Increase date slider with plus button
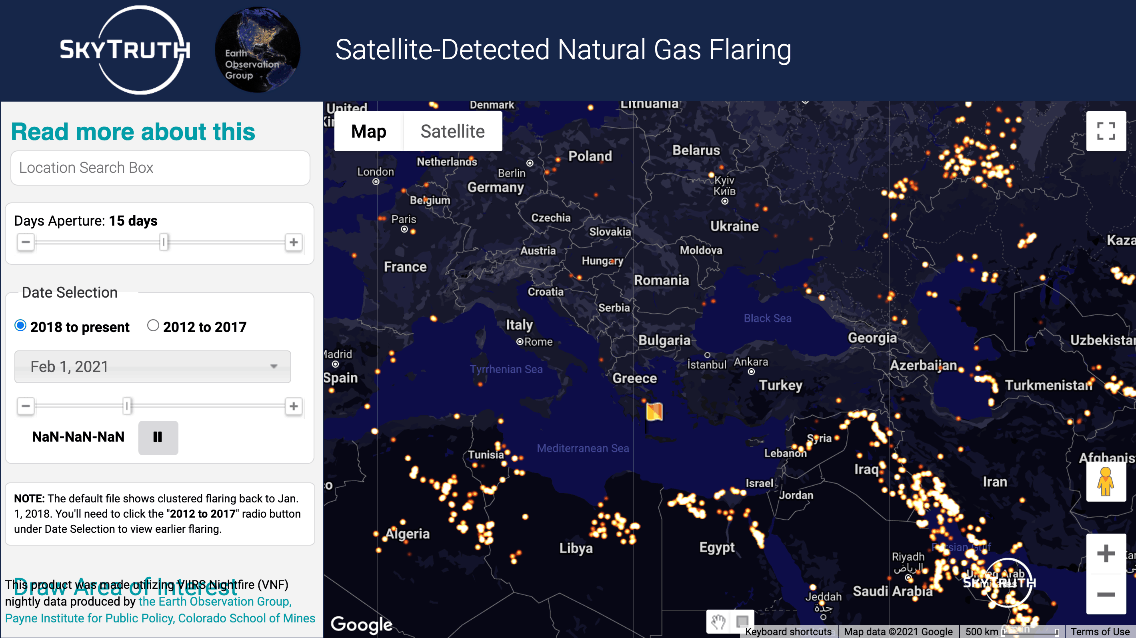1136x638 pixels. pyautogui.click(x=293, y=406)
